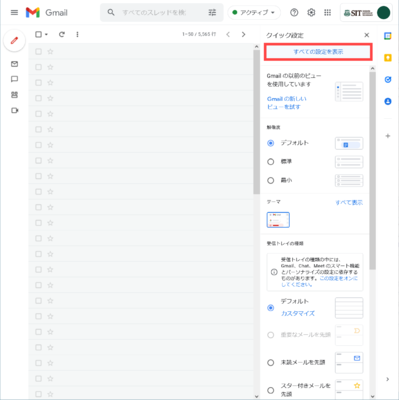The image size is (399, 400).
Task: Close the クイック設定 panel
Action: [367, 35]
